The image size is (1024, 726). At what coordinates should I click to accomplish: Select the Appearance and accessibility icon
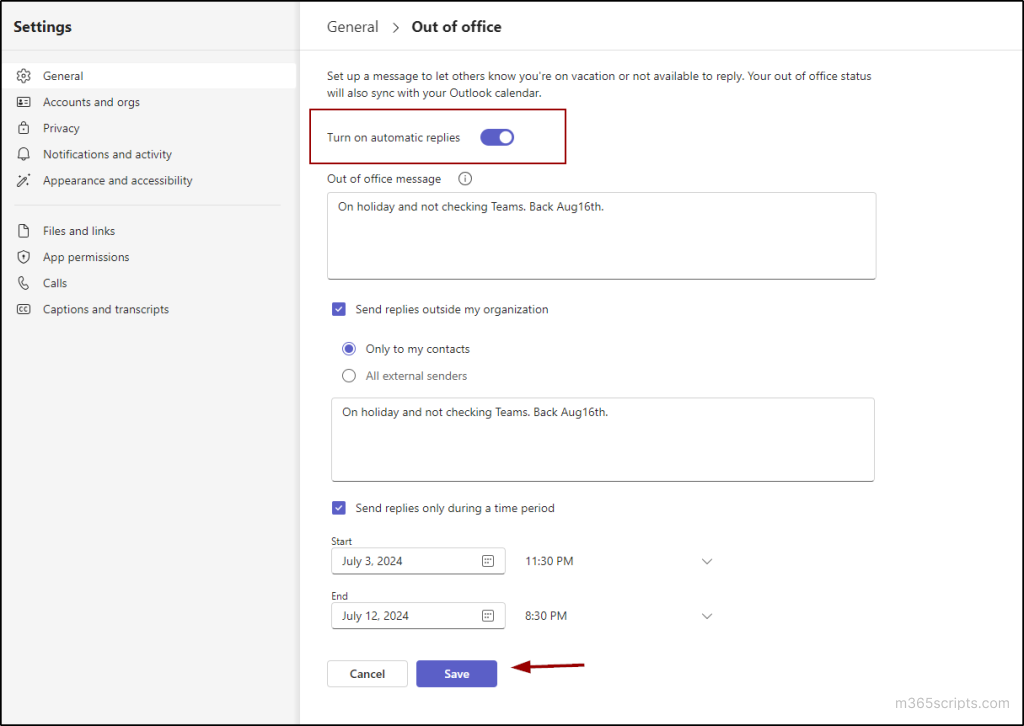click(23, 180)
